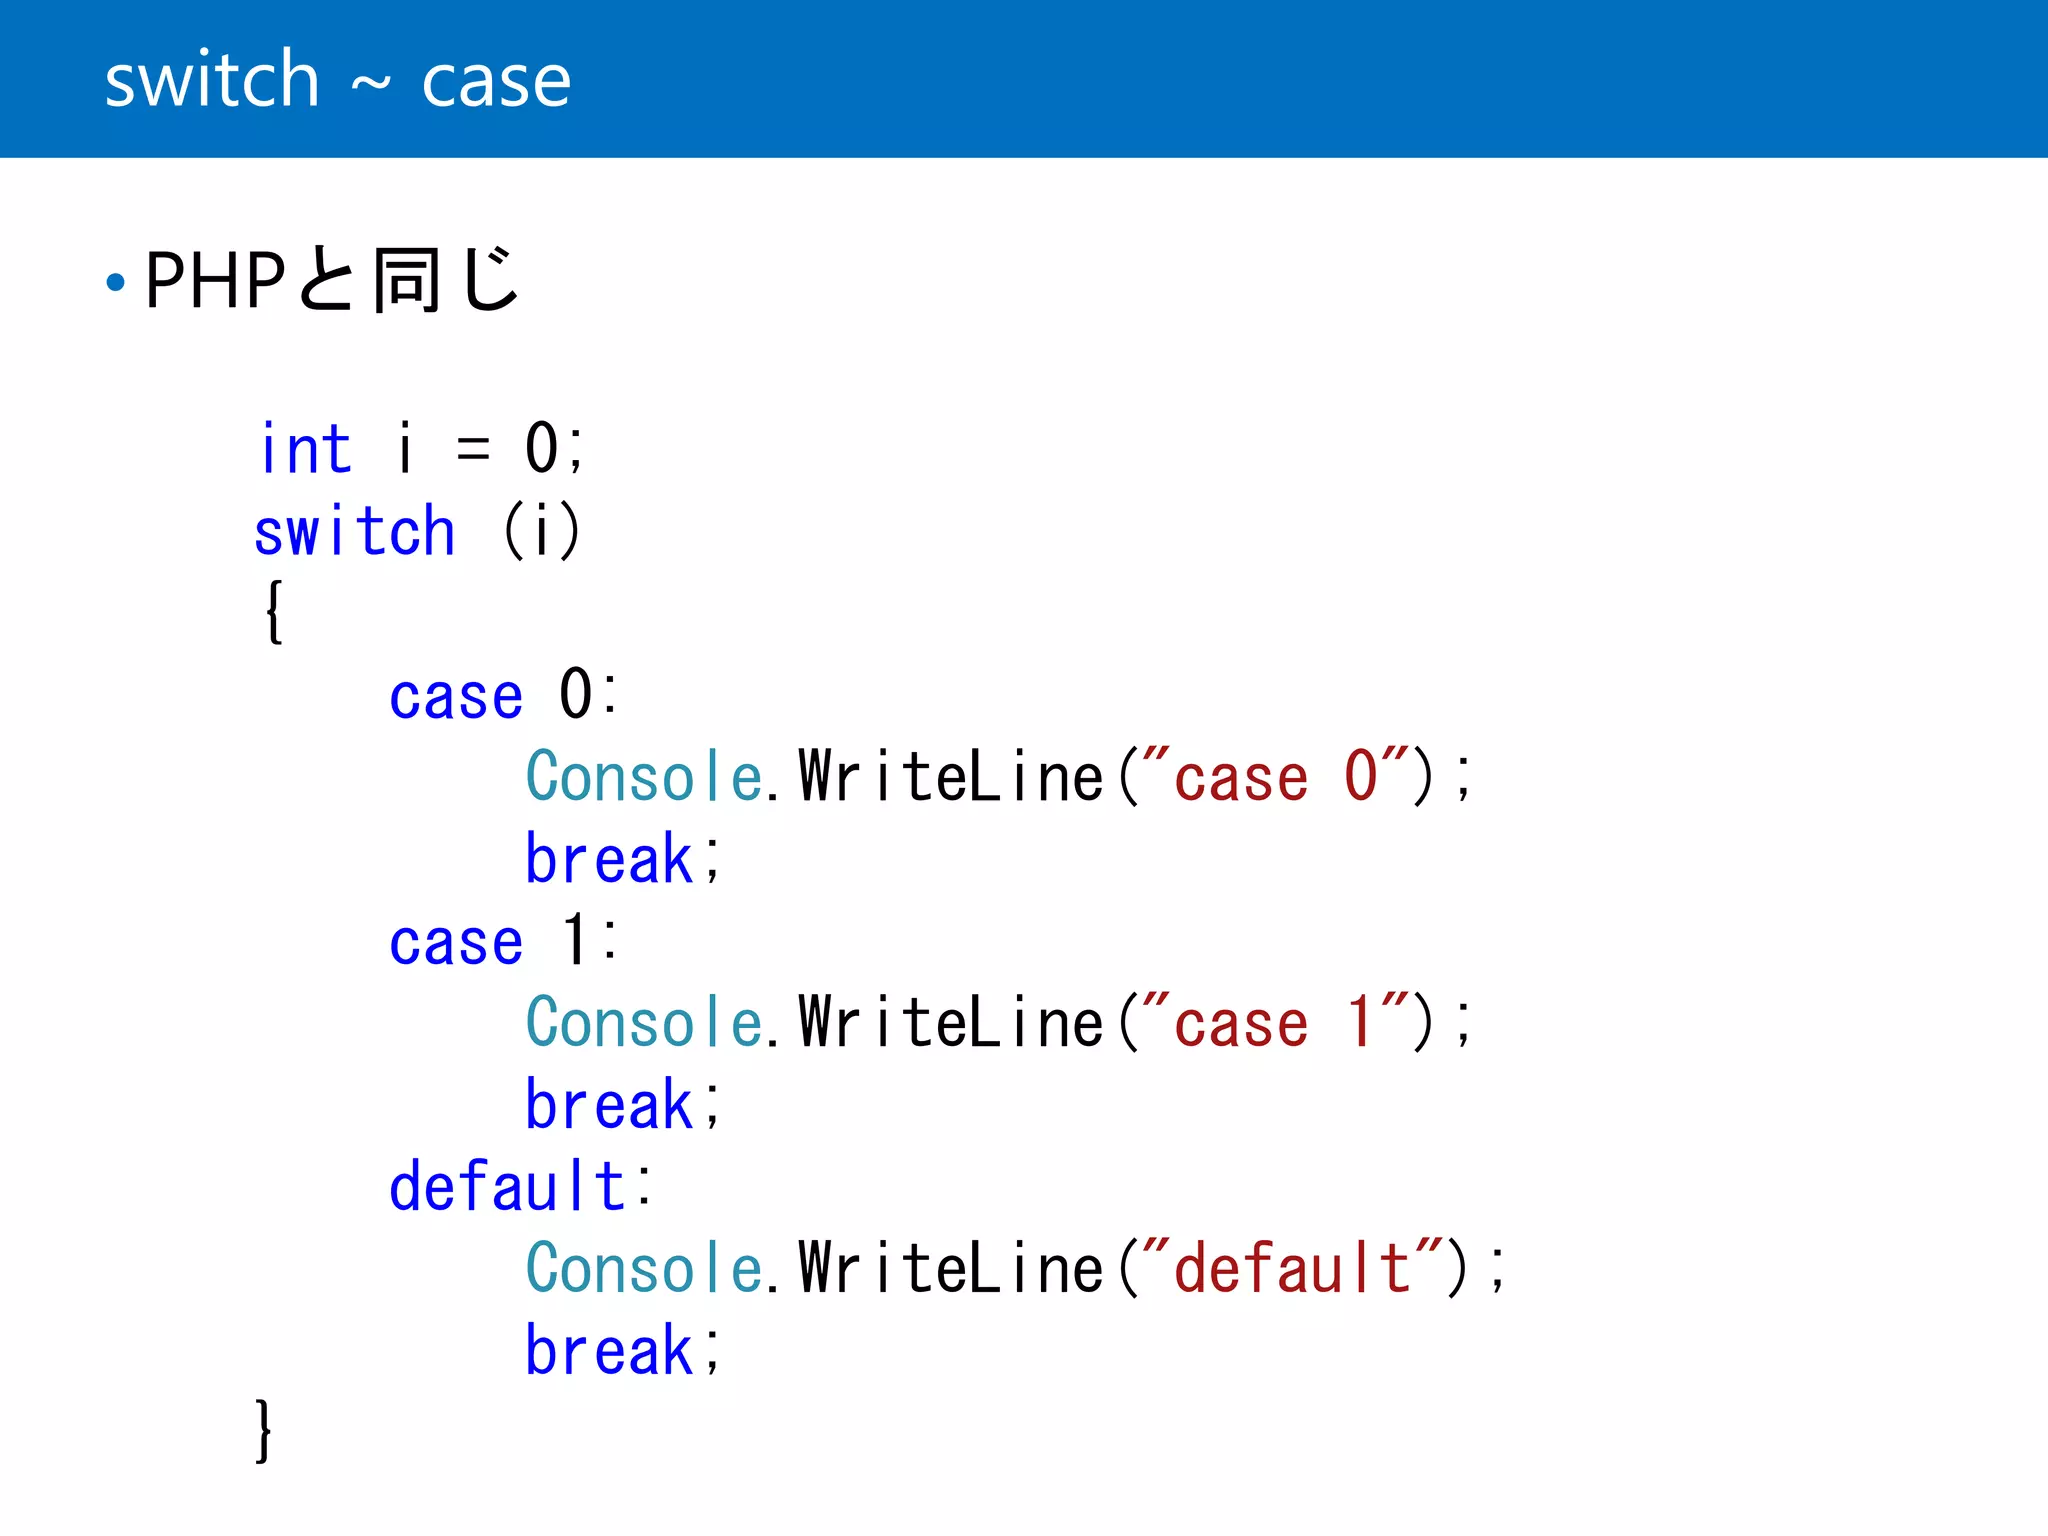Click the 'case 0:' label line
This screenshot has height=1536, width=2048.
coord(504,694)
